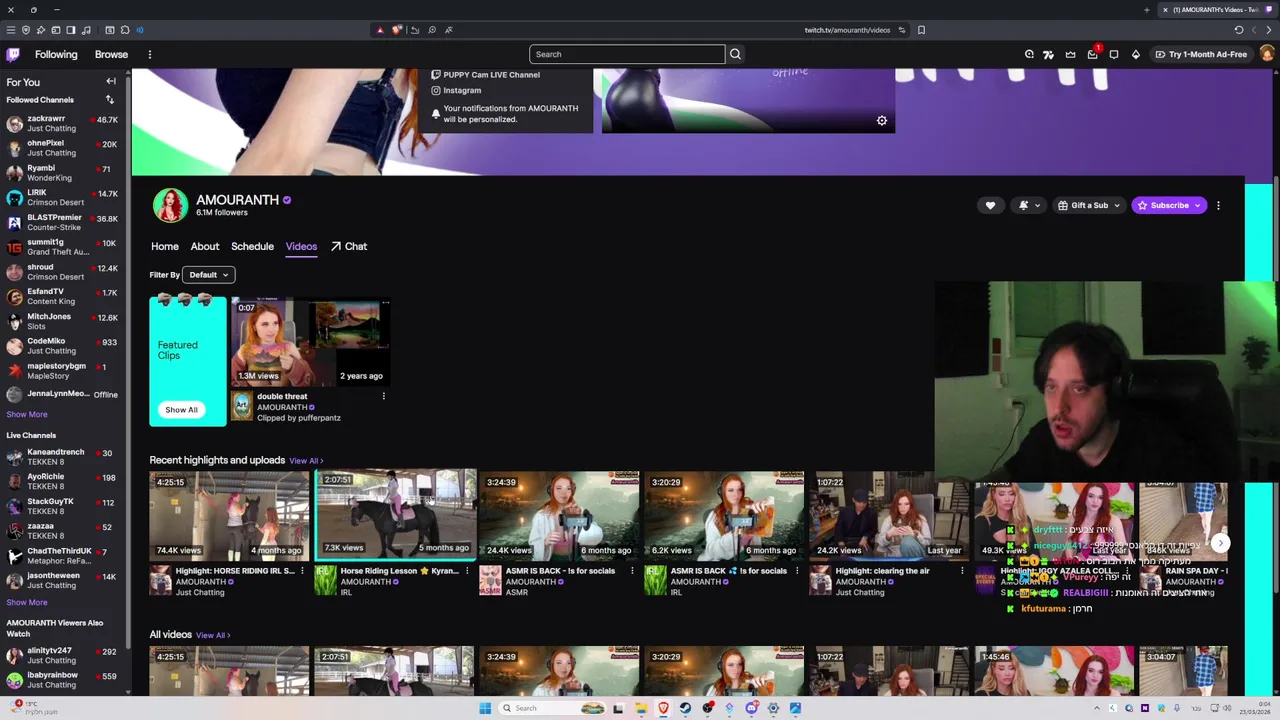Screen dimensions: 1280x720
Task: Open options for the double threat clip
Action: (x=383, y=396)
